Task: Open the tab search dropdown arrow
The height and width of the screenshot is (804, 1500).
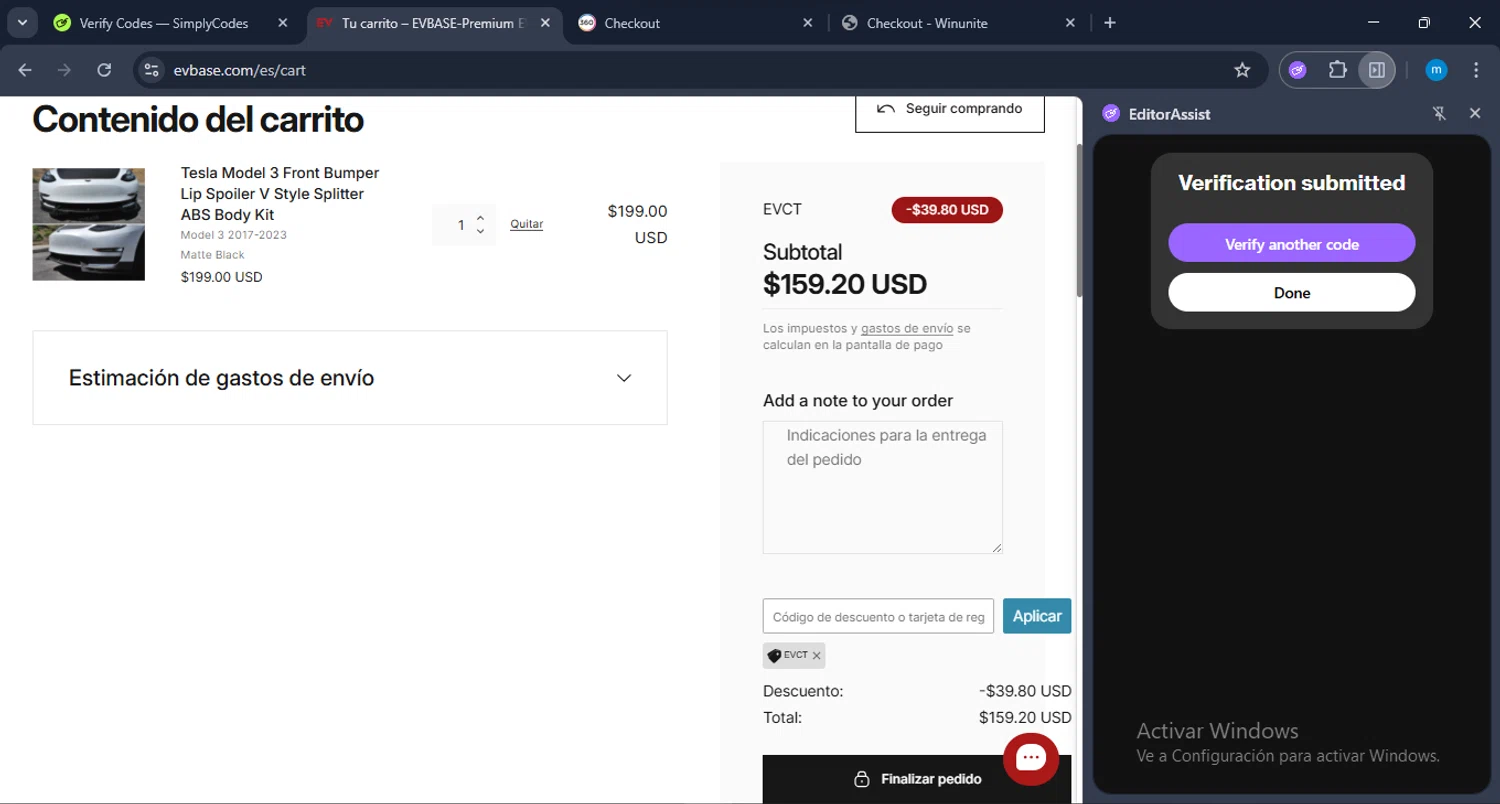Action: click(22, 22)
